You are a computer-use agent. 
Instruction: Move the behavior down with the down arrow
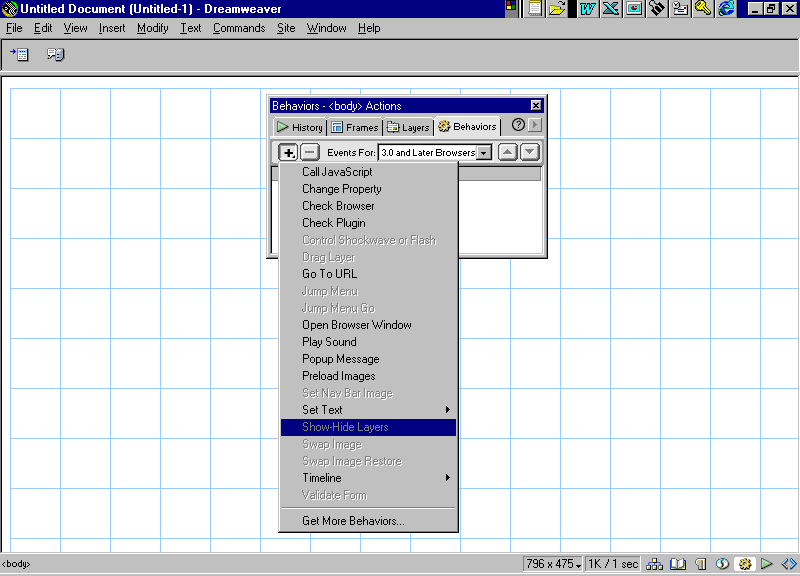(x=530, y=152)
